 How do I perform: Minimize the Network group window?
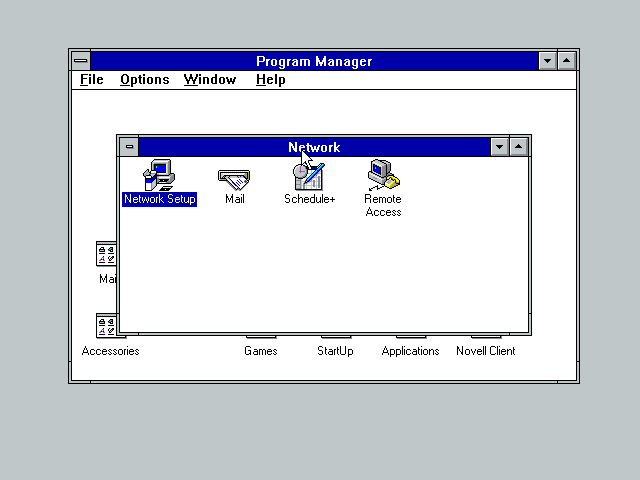[499, 147]
